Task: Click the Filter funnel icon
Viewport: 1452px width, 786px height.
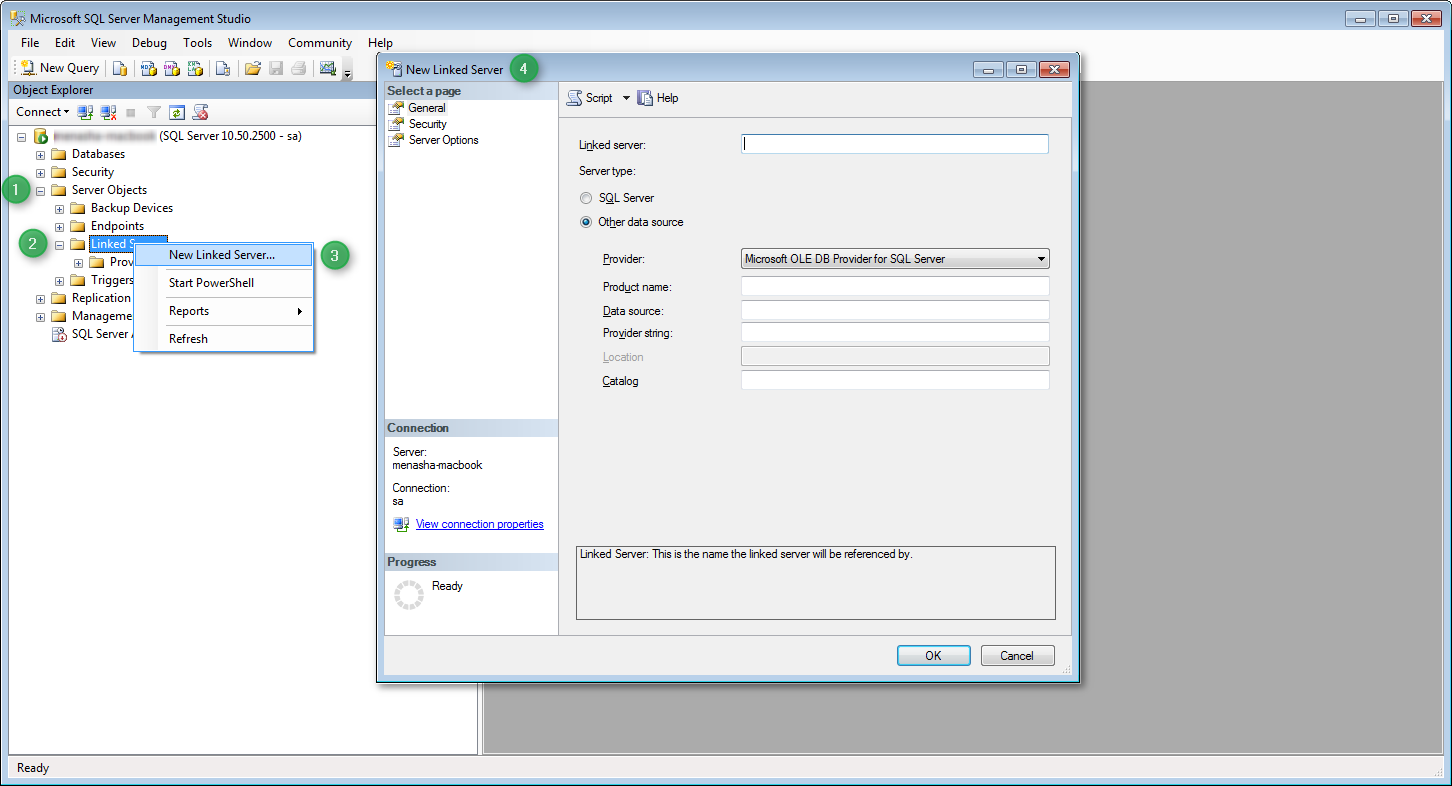Action: [x=154, y=112]
